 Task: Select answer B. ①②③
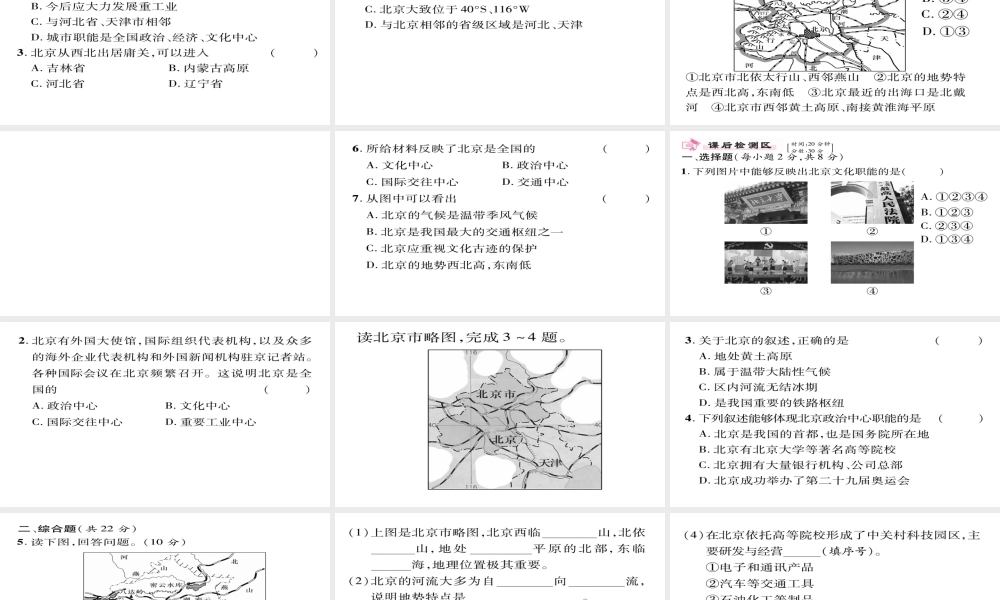(x=947, y=212)
